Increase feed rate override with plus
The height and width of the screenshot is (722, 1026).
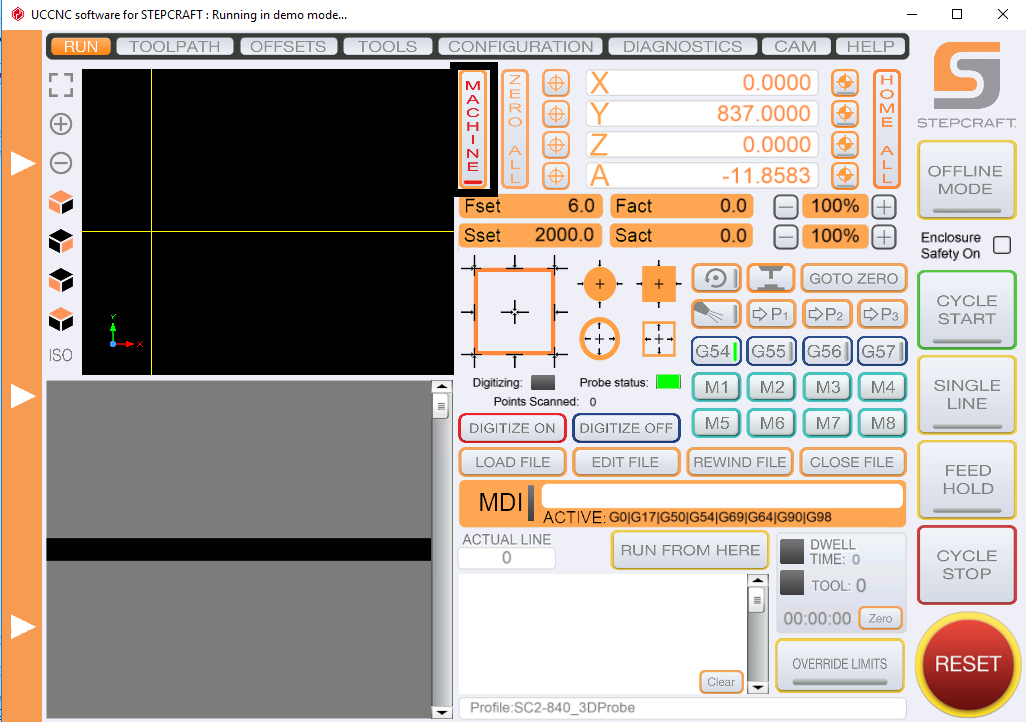[884, 207]
